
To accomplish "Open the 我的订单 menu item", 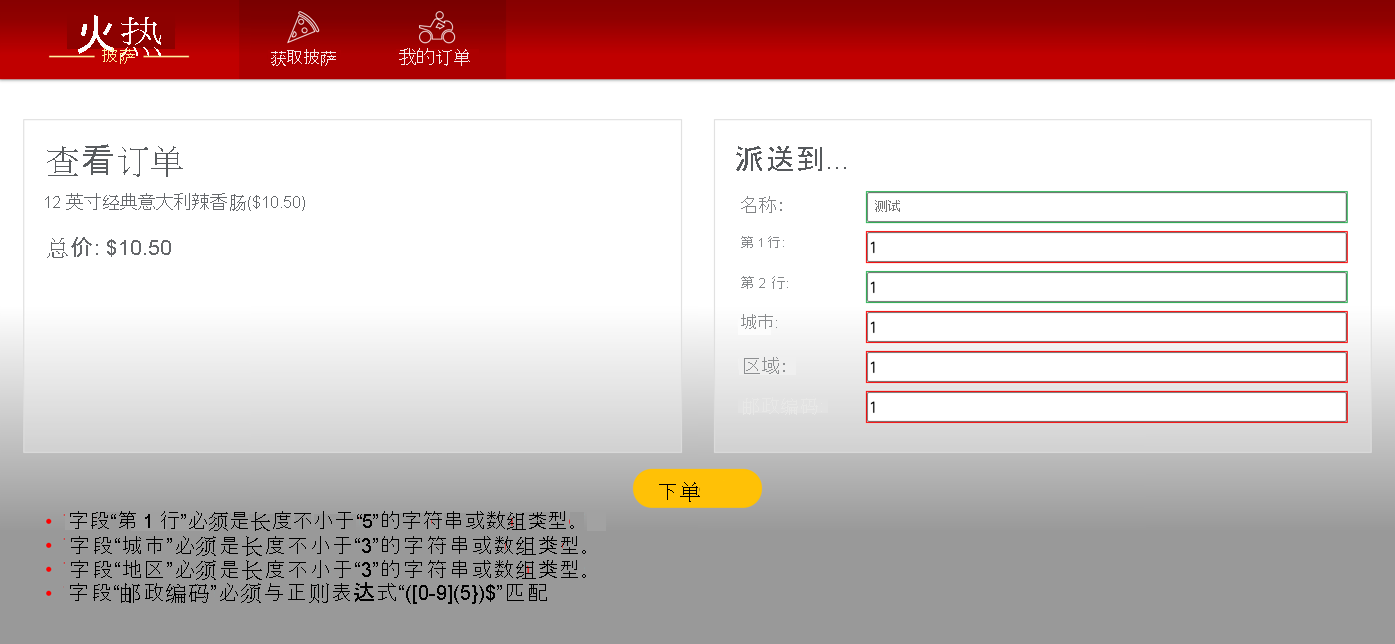I will 434,57.
